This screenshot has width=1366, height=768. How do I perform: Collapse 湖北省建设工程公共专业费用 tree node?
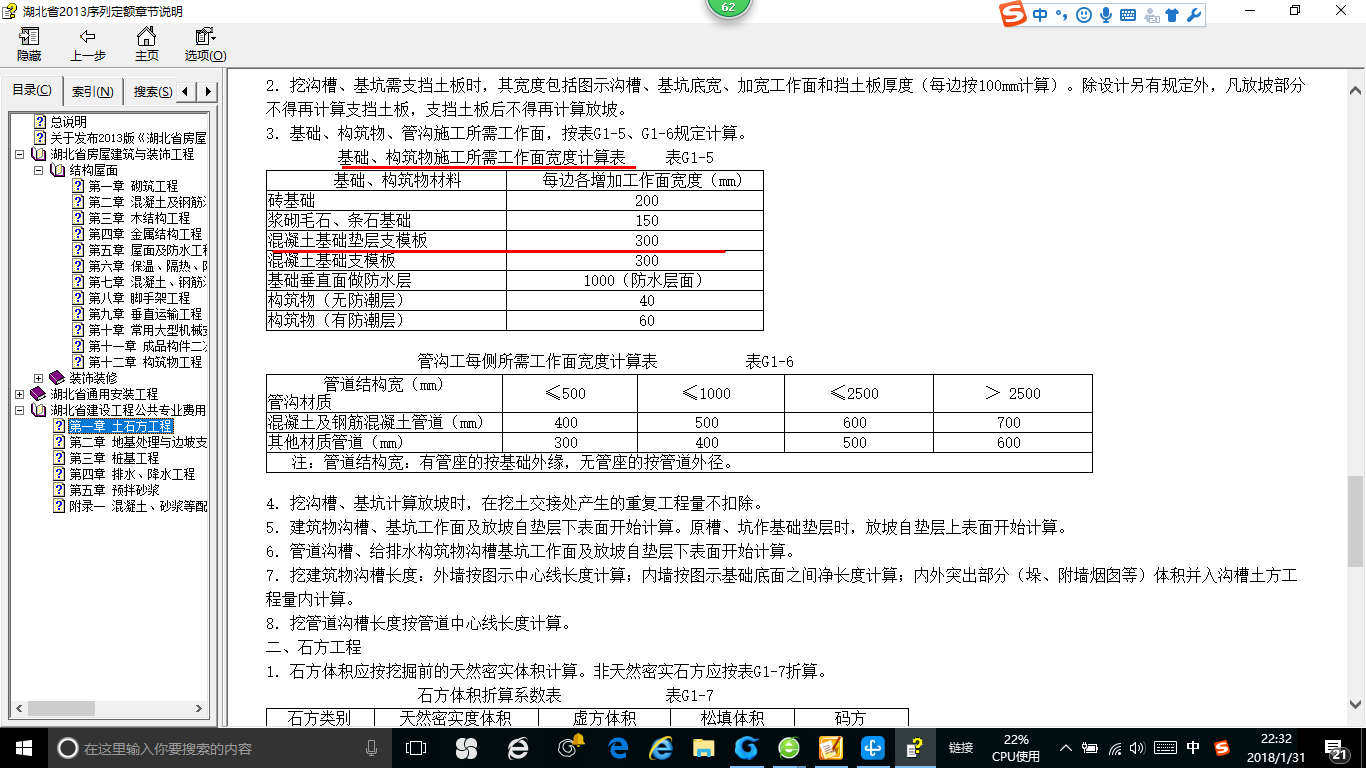(x=21, y=410)
